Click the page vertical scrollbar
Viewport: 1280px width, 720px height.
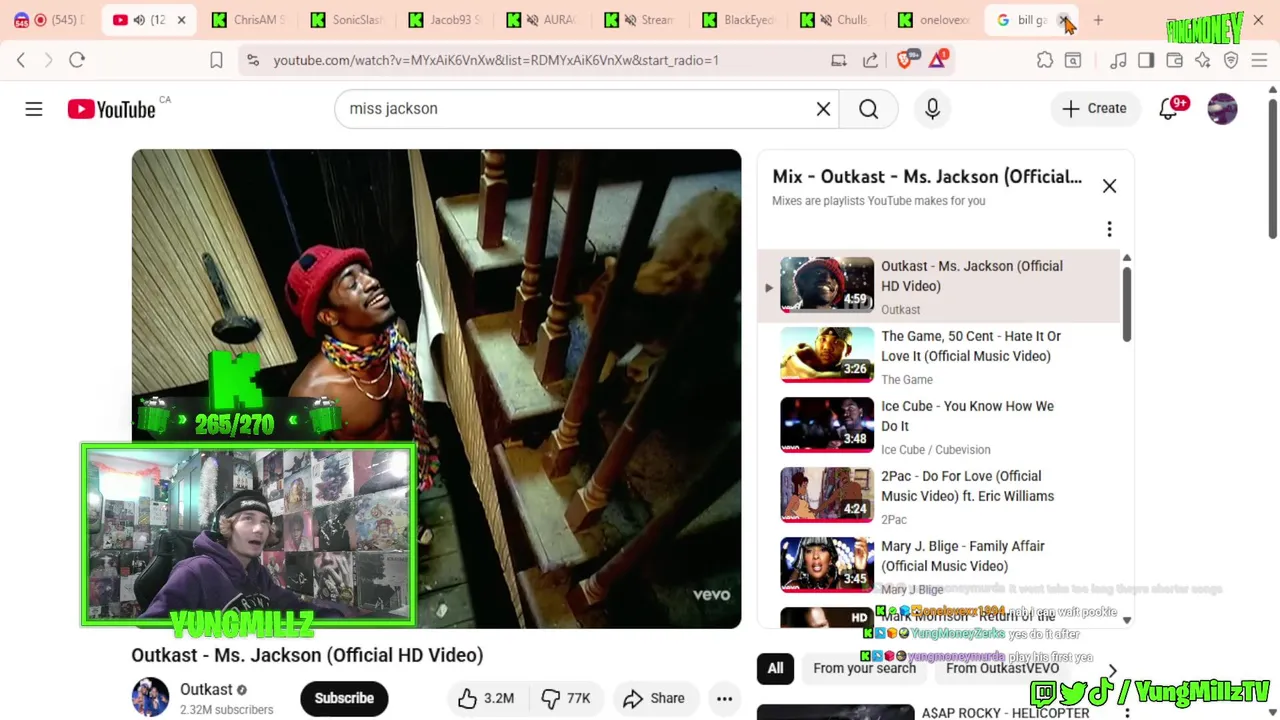pos(1272,168)
